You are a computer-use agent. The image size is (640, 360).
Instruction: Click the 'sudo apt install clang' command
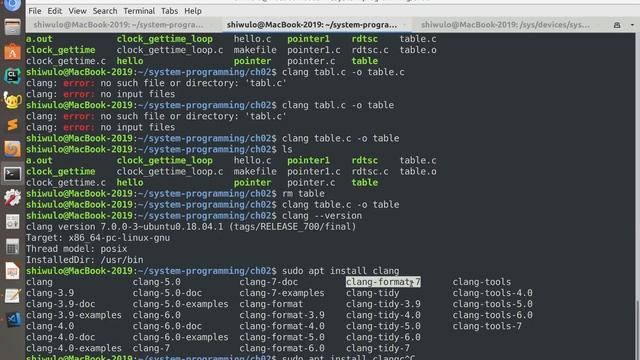click(341, 271)
